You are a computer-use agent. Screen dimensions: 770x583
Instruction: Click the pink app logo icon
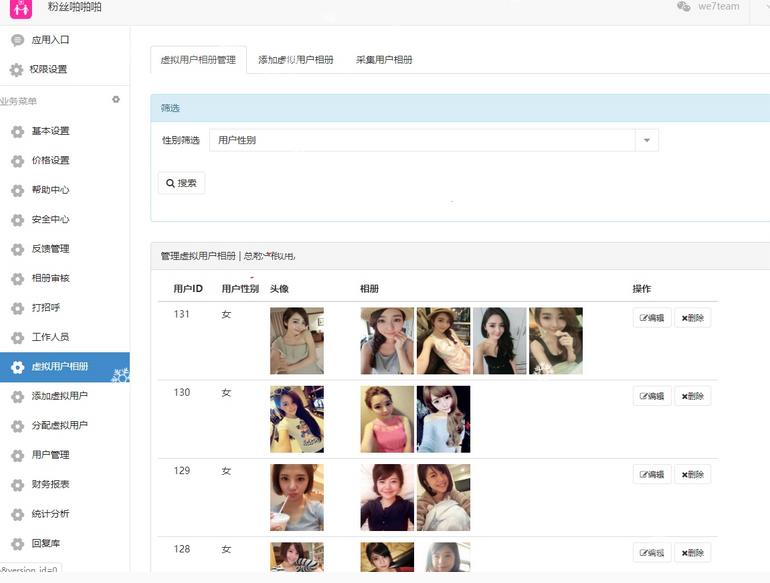click(21, 9)
